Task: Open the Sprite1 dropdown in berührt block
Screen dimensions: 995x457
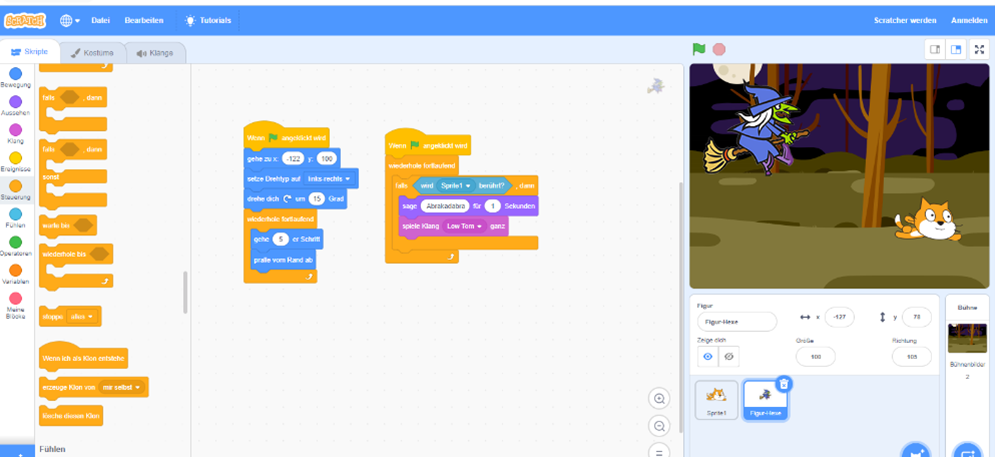Action: point(456,186)
